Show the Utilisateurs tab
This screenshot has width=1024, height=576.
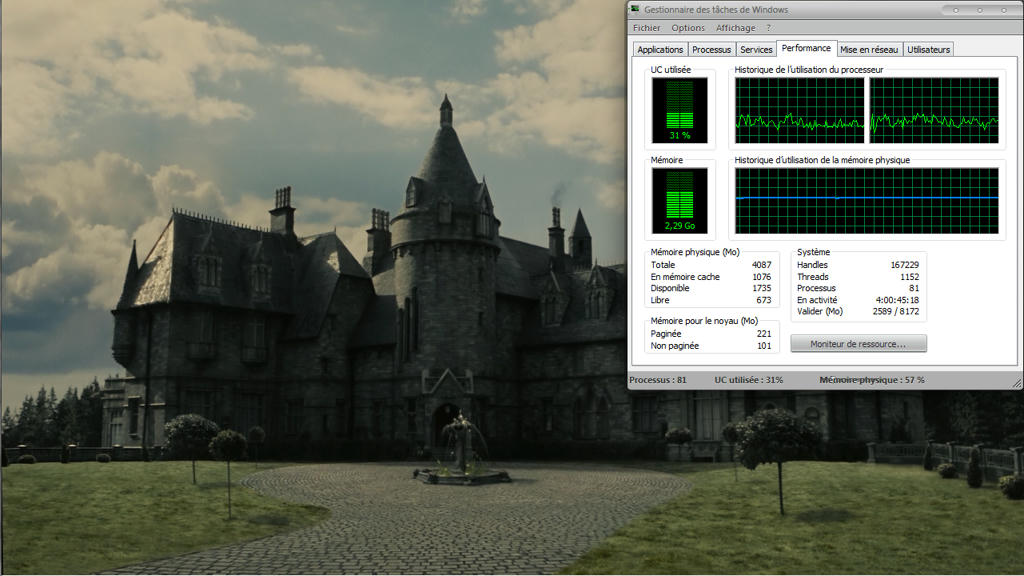[929, 49]
